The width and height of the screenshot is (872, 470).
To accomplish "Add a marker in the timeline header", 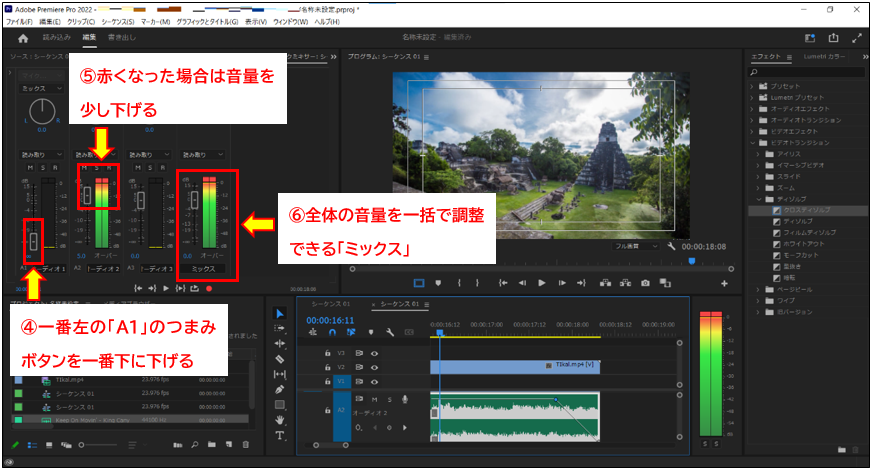I will click(371, 332).
